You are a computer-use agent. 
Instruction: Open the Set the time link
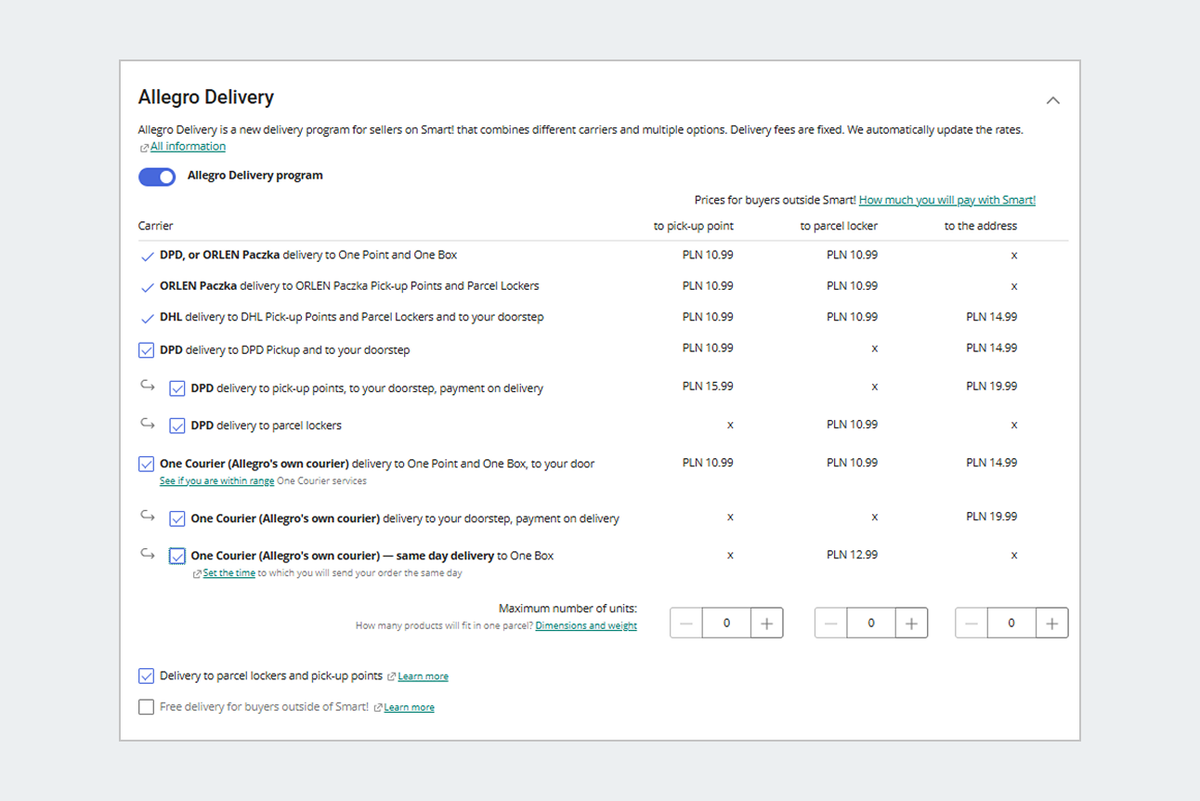tap(229, 573)
